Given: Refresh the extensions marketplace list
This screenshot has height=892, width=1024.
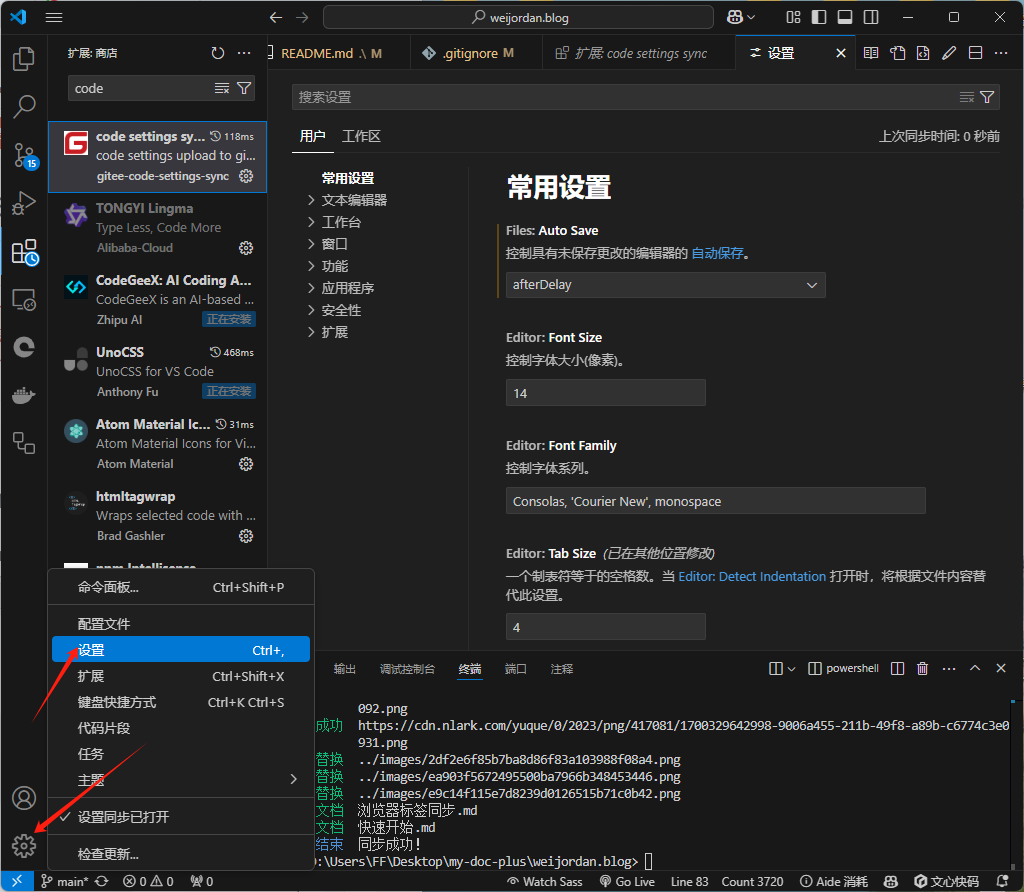Looking at the screenshot, I should (218, 53).
